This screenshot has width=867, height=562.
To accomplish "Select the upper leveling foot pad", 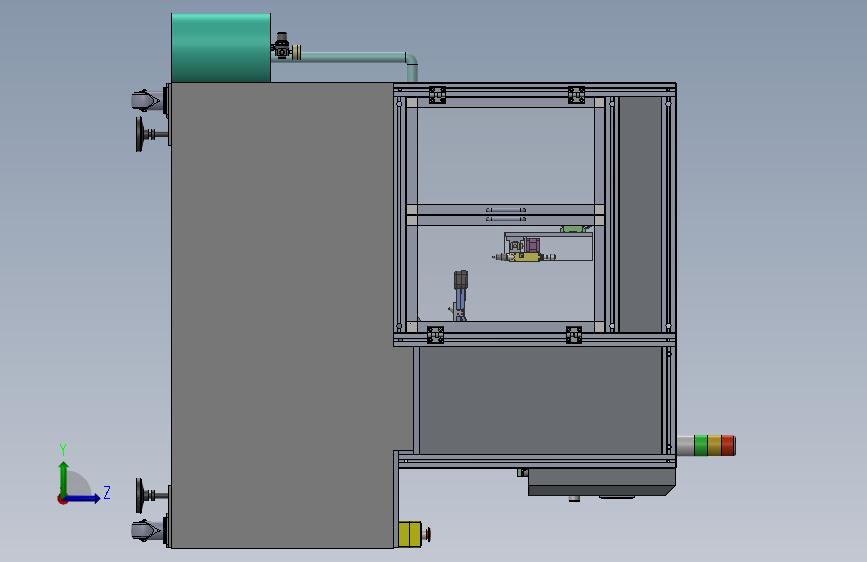I will pyautogui.click(x=140, y=134).
